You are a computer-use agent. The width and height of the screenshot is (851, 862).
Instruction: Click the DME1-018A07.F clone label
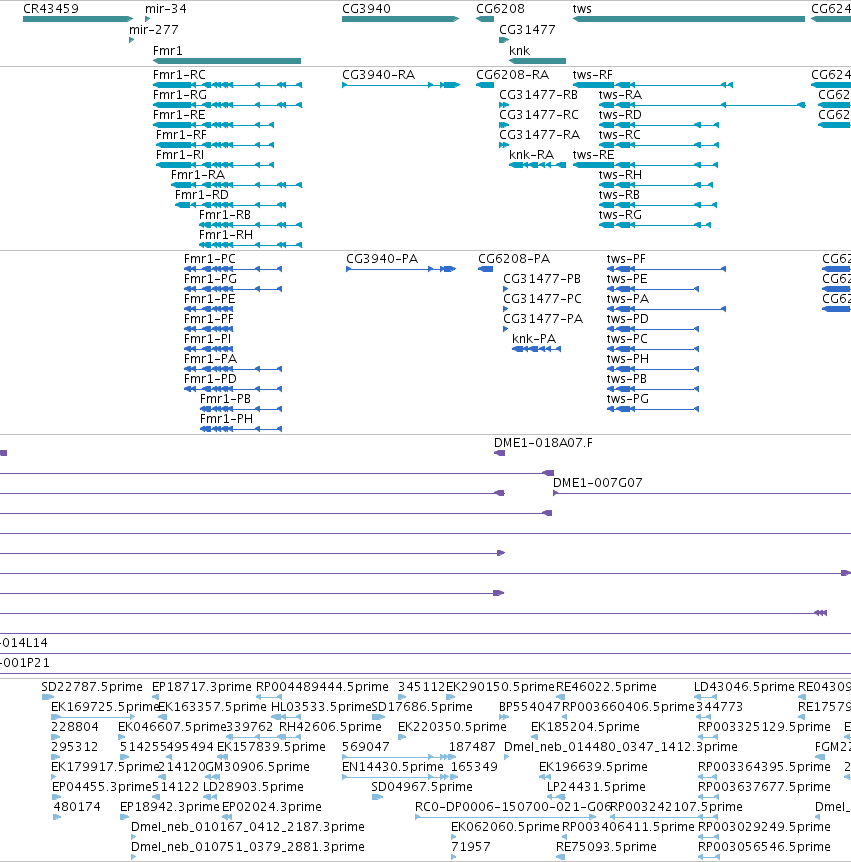pyautogui.click(x=543, y=443)
